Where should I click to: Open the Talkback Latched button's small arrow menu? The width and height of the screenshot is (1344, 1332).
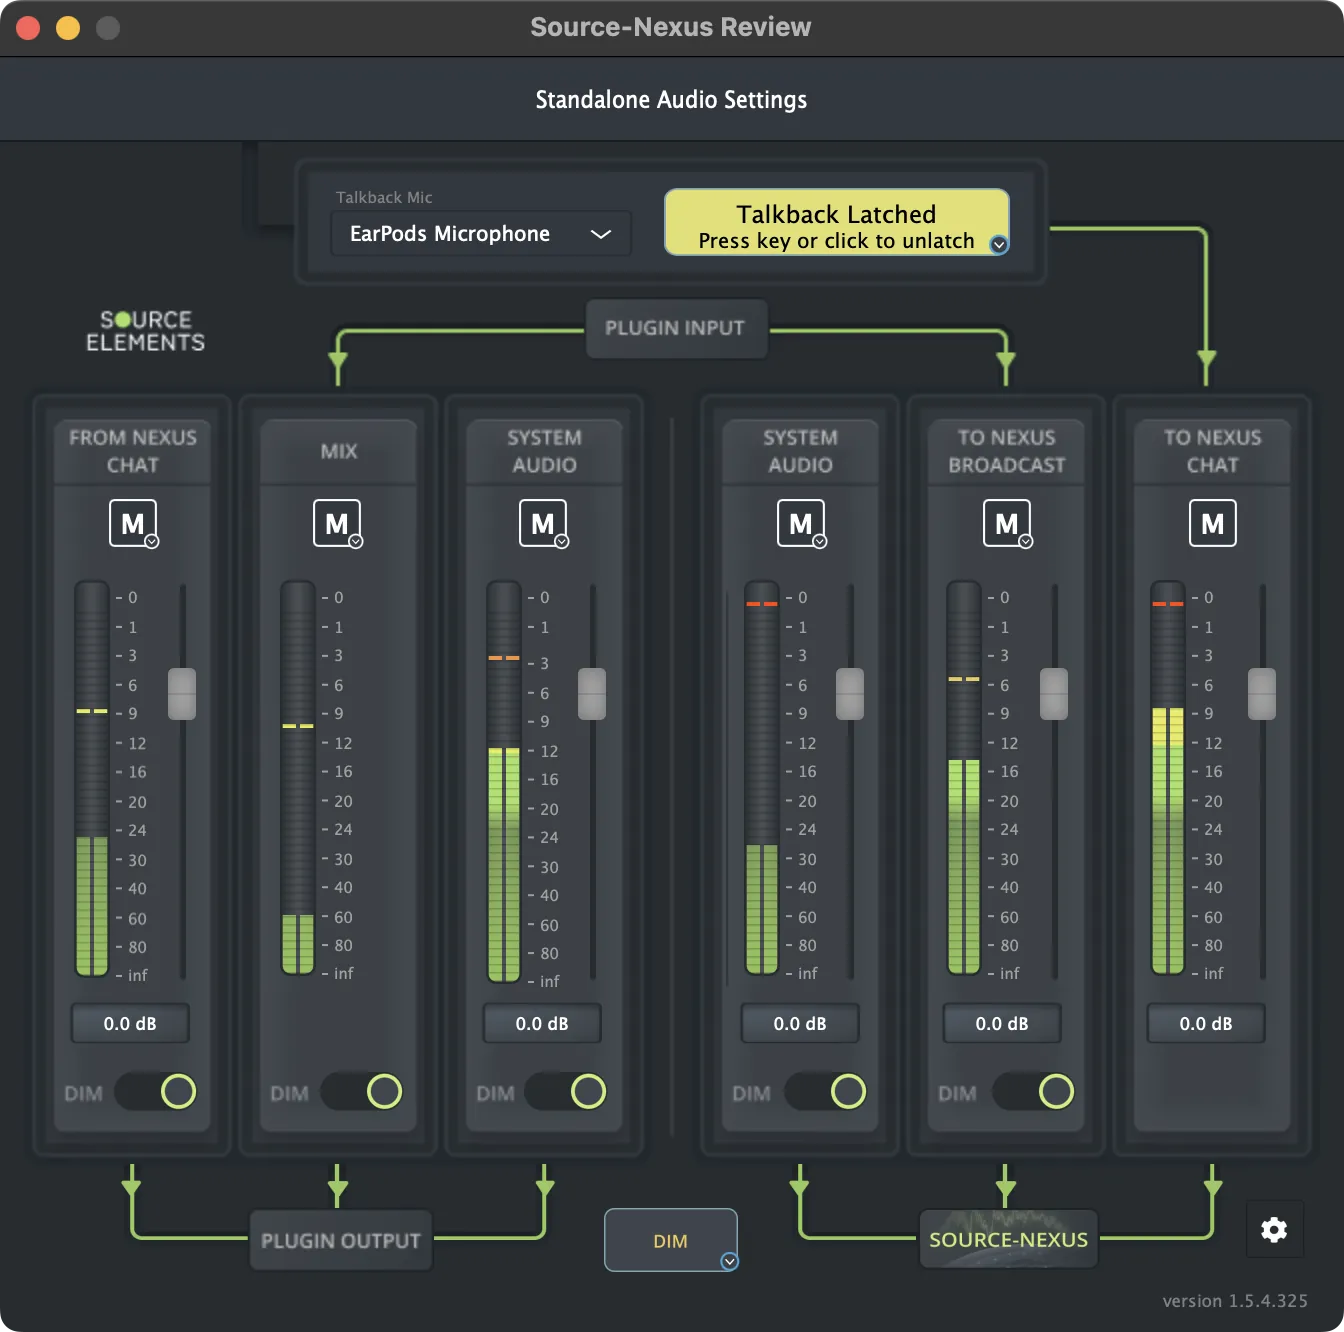(x=998, y=244)
